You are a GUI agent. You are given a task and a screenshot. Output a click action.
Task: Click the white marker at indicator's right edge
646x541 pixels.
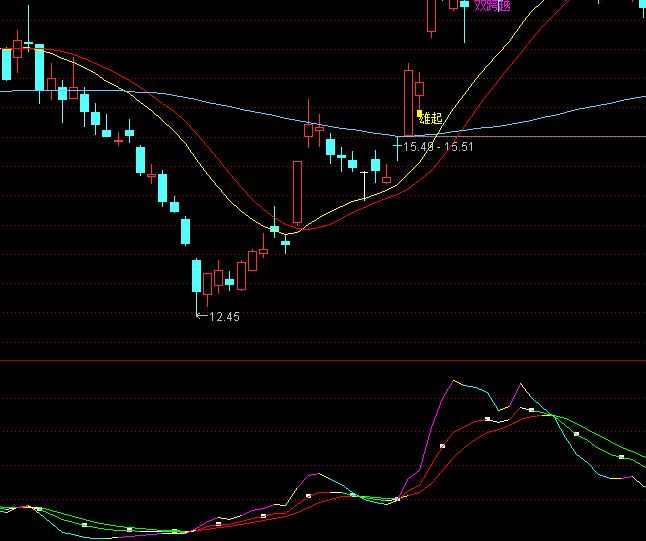[621, 457]
